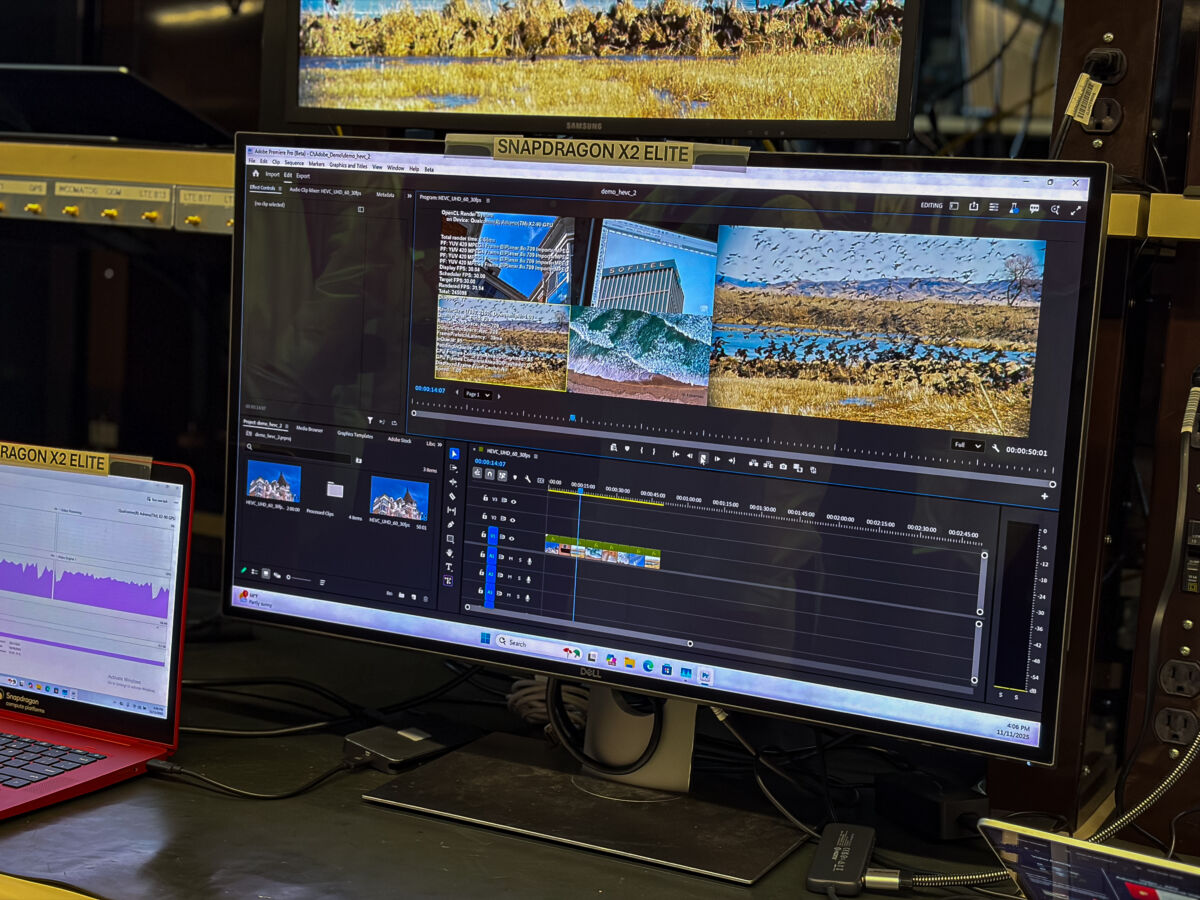Switch to the Media Browser tab
Screen dimensions: 1200x900
point(309,429)
